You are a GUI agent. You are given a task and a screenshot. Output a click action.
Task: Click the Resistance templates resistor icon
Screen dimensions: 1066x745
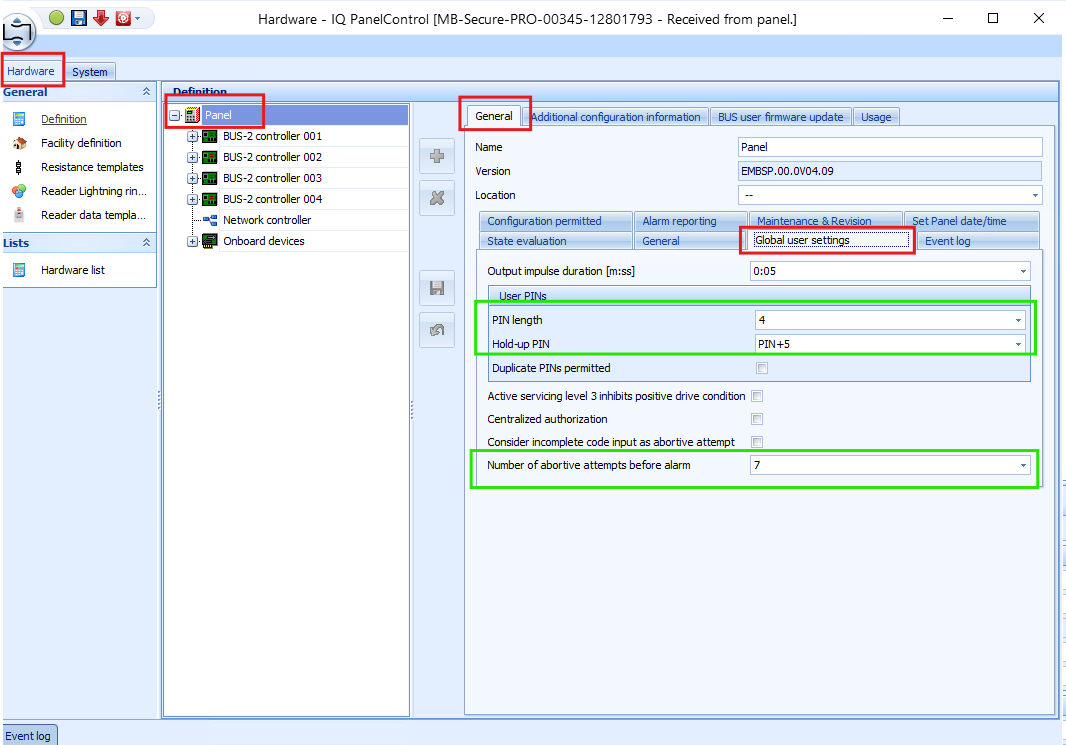pos(19,167)
